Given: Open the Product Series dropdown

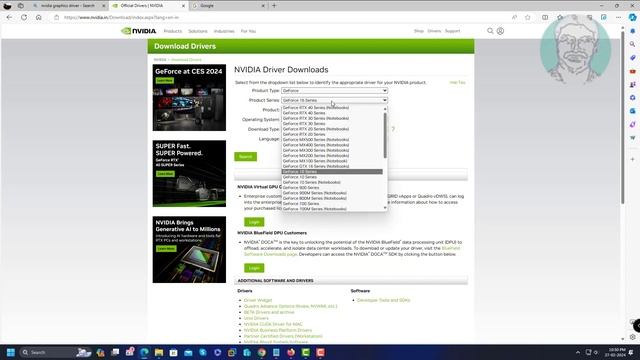Looking at the screenshot, I should click(x=334, y=100).
